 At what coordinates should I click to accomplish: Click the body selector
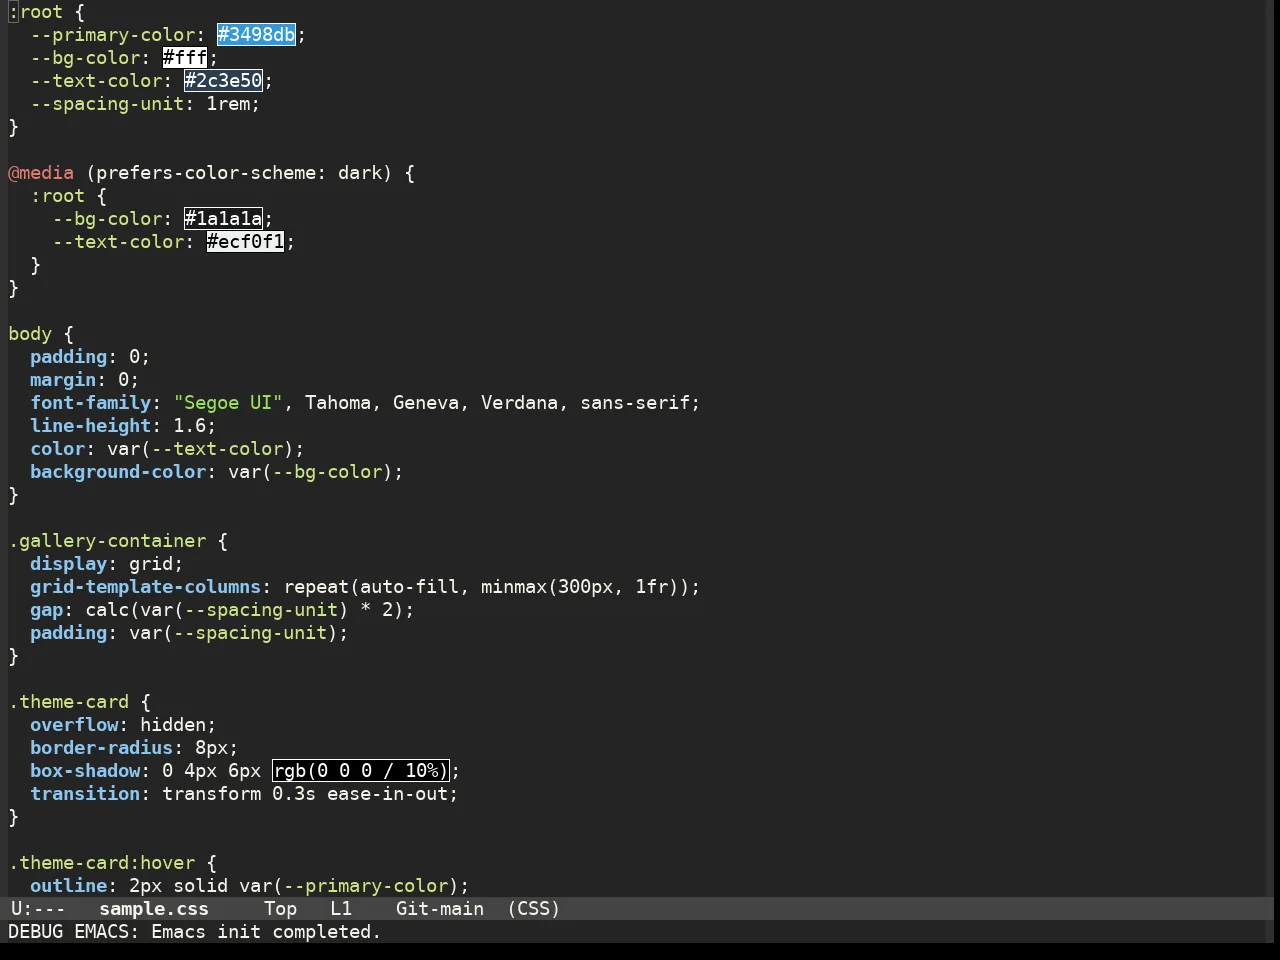click(30, 334)
